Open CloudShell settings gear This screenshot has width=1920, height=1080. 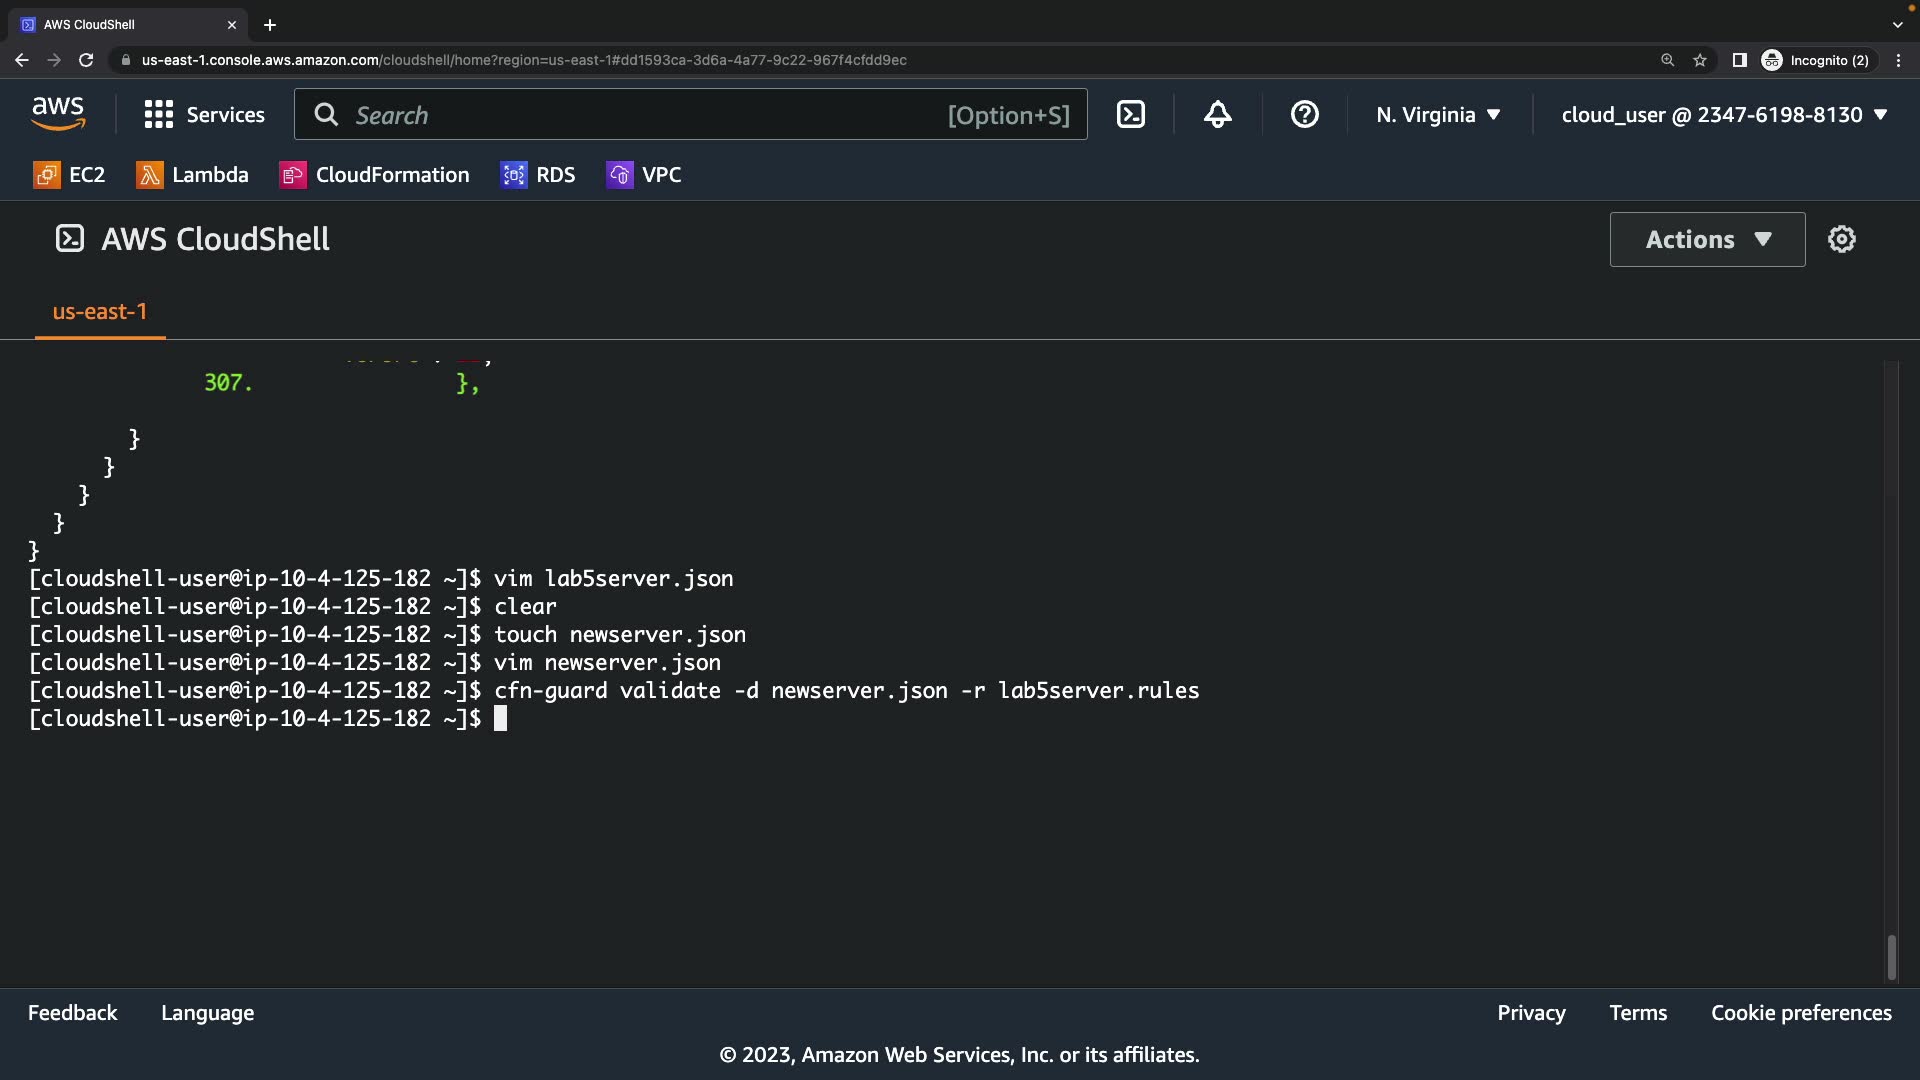(1841, 239)
